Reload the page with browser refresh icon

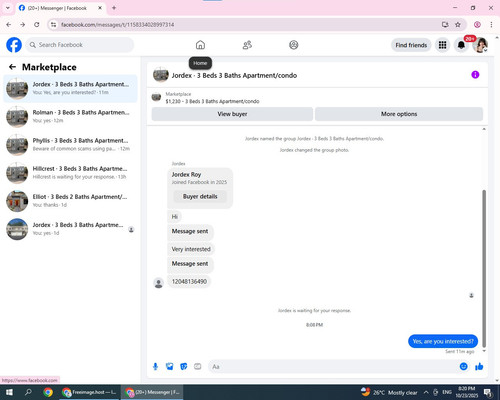(37, 25)
